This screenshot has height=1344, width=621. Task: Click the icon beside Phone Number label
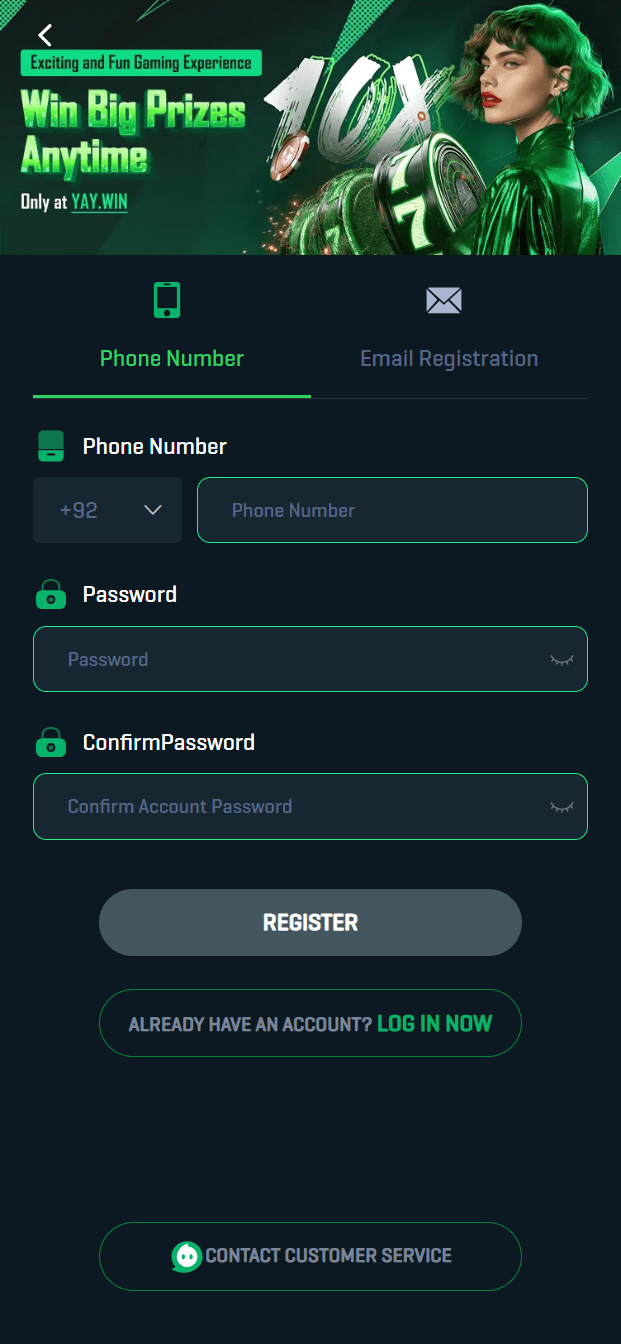click(51, 447)
